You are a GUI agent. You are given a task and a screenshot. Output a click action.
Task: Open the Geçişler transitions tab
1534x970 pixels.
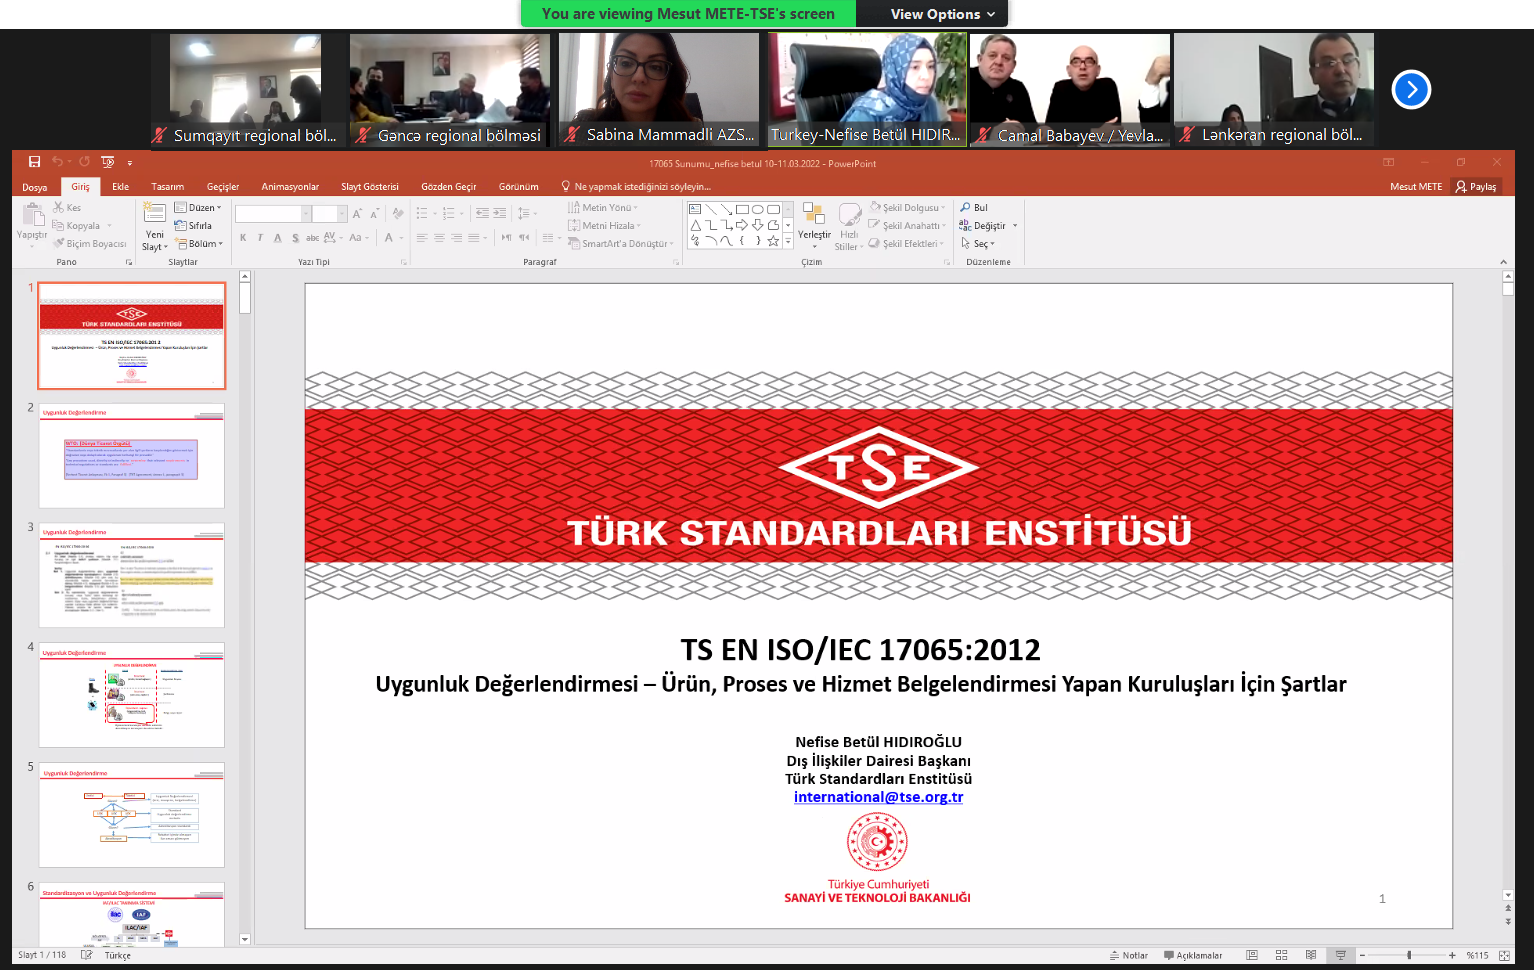tap(223, 187)
